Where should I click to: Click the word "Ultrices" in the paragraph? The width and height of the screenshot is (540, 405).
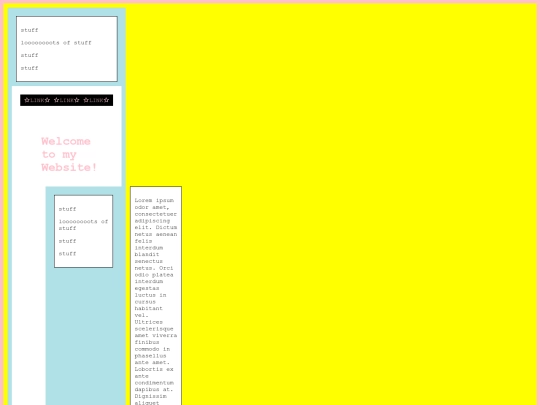(149, 322)
